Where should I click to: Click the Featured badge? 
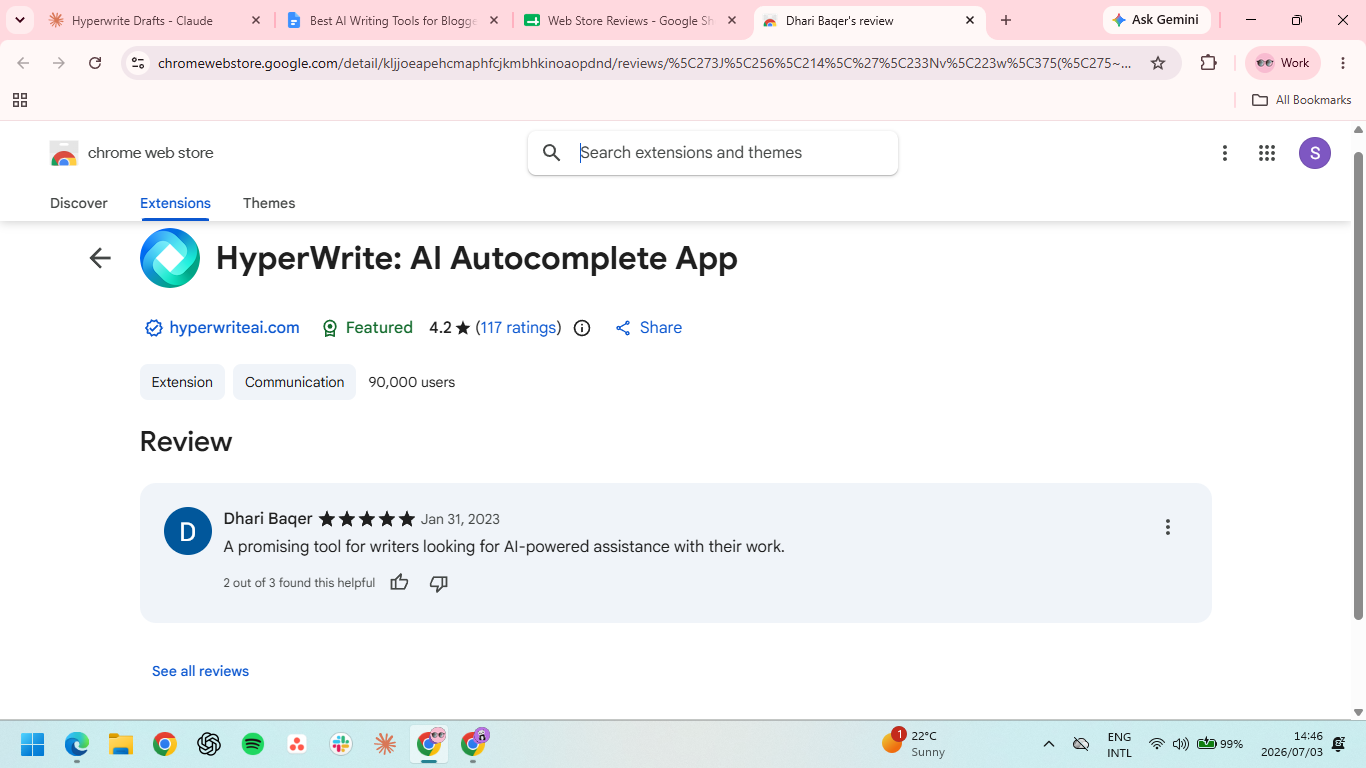[x=367, y=328]
